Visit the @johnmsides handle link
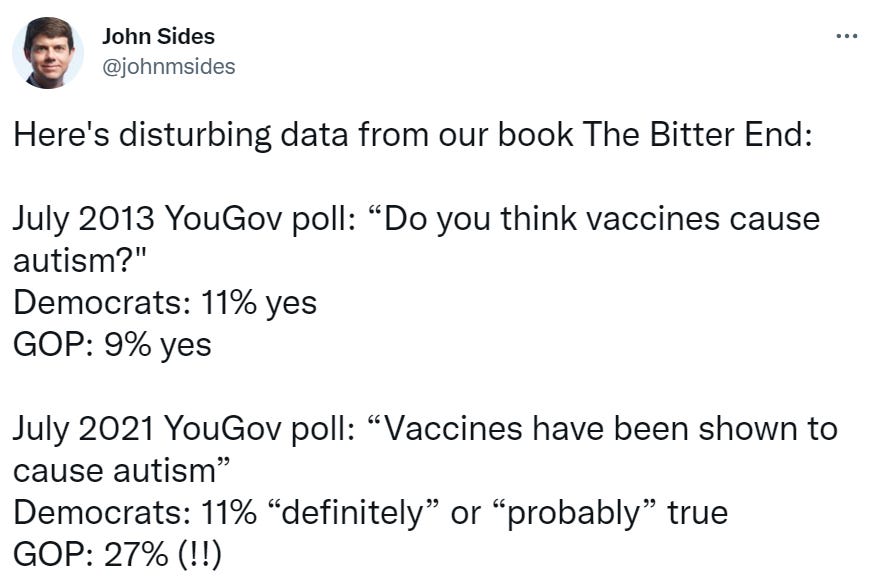This screenshot has width=885, height=580. tap(168, 67)
